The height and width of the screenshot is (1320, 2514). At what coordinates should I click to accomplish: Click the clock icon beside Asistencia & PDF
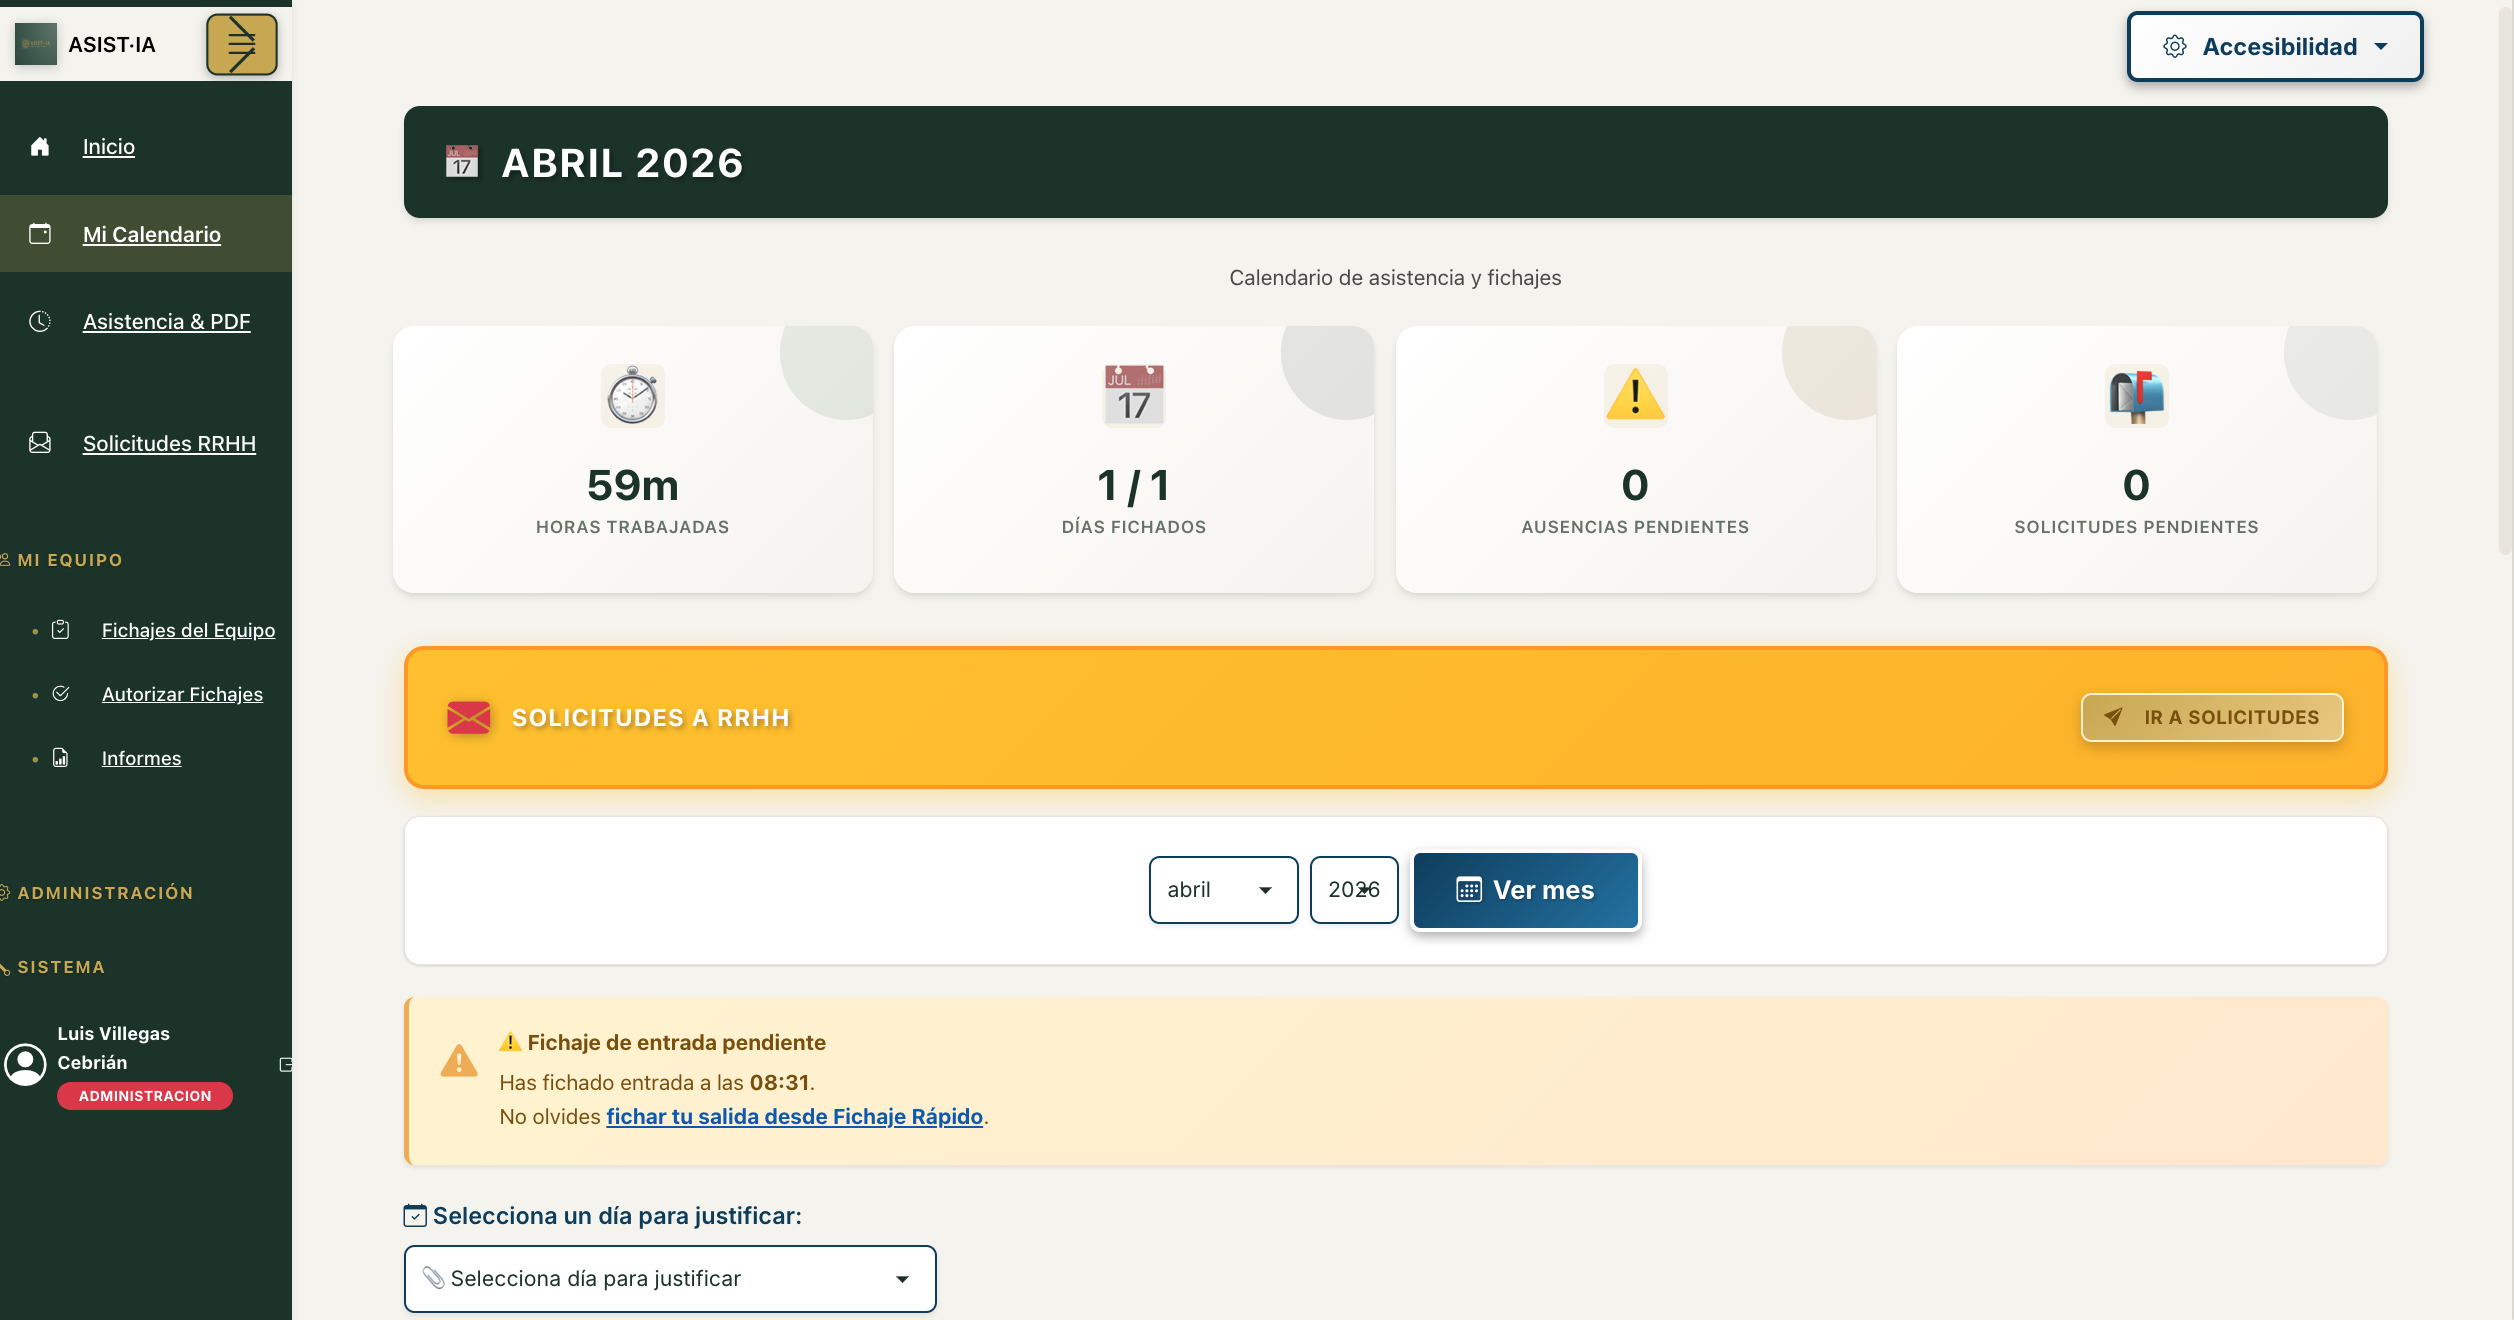click(40, 321)
